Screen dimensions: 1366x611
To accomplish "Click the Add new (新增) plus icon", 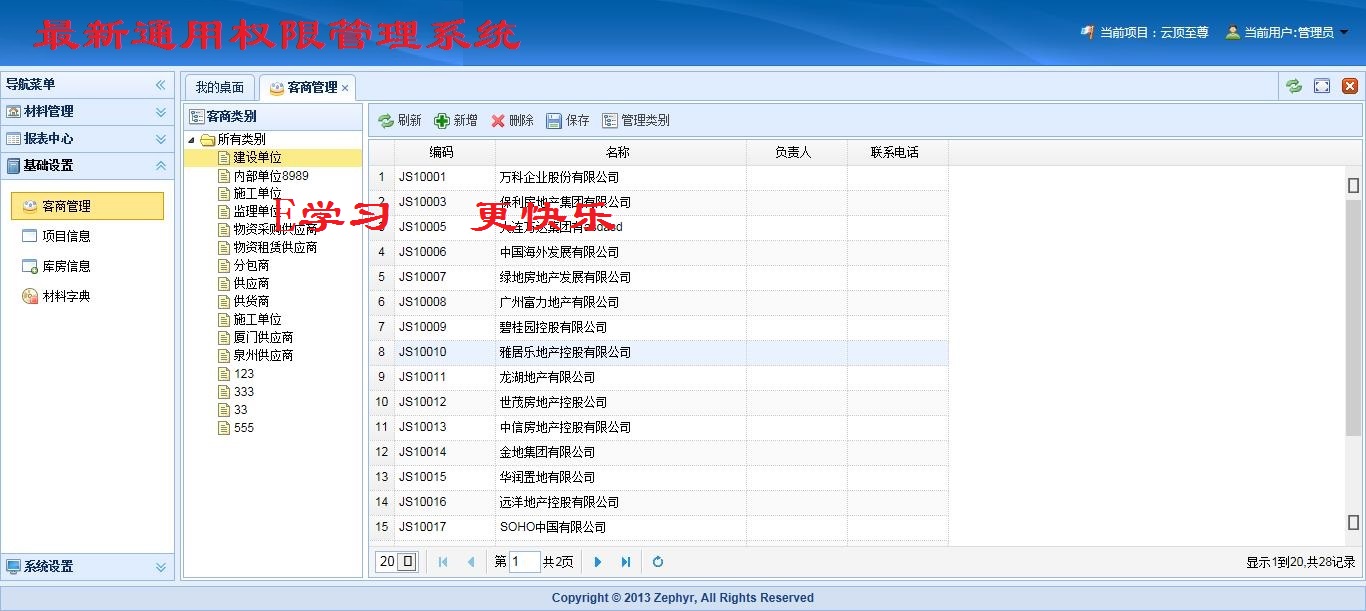I will (442, 121).
